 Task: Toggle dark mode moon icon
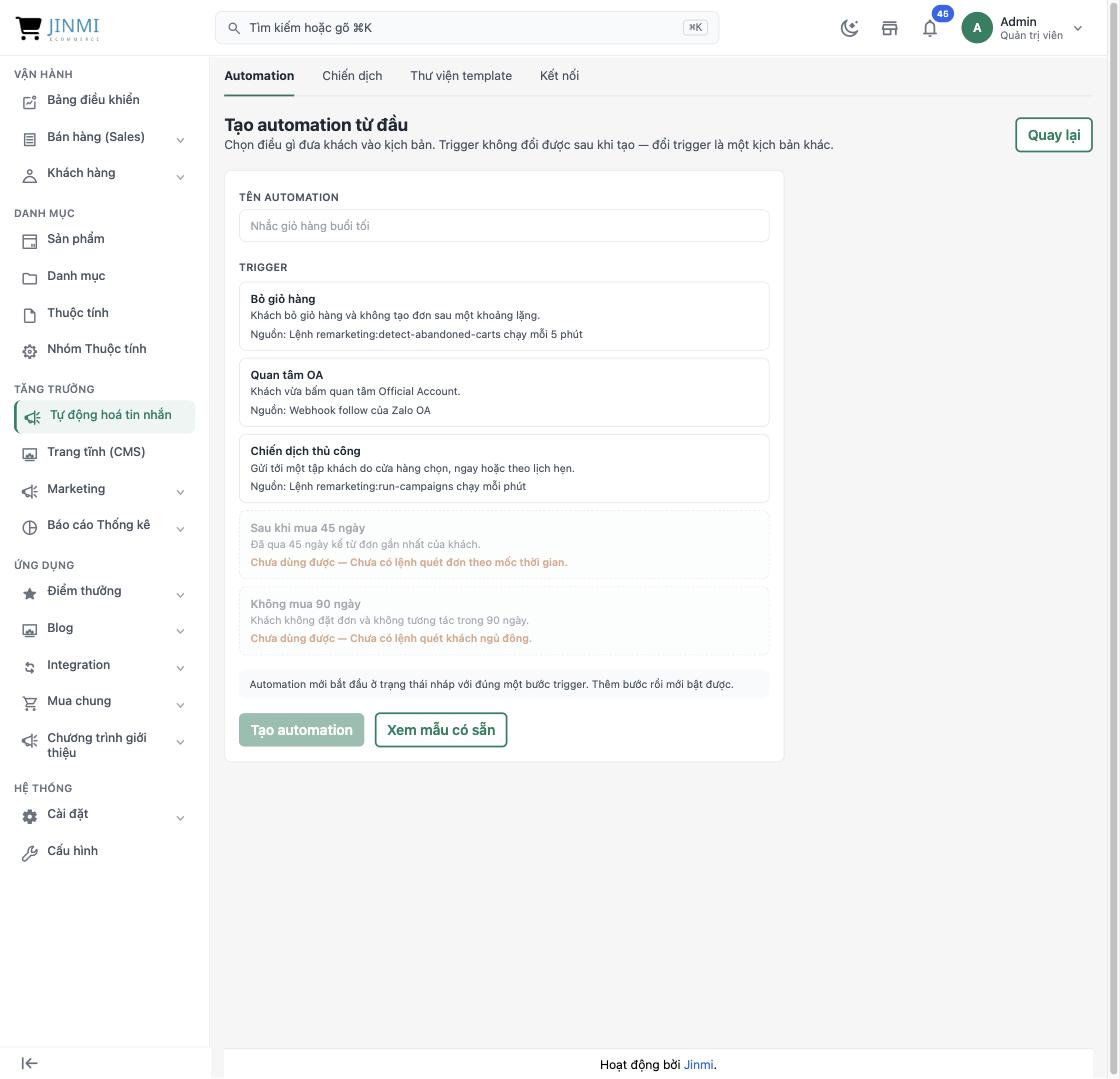coord(849,28)
